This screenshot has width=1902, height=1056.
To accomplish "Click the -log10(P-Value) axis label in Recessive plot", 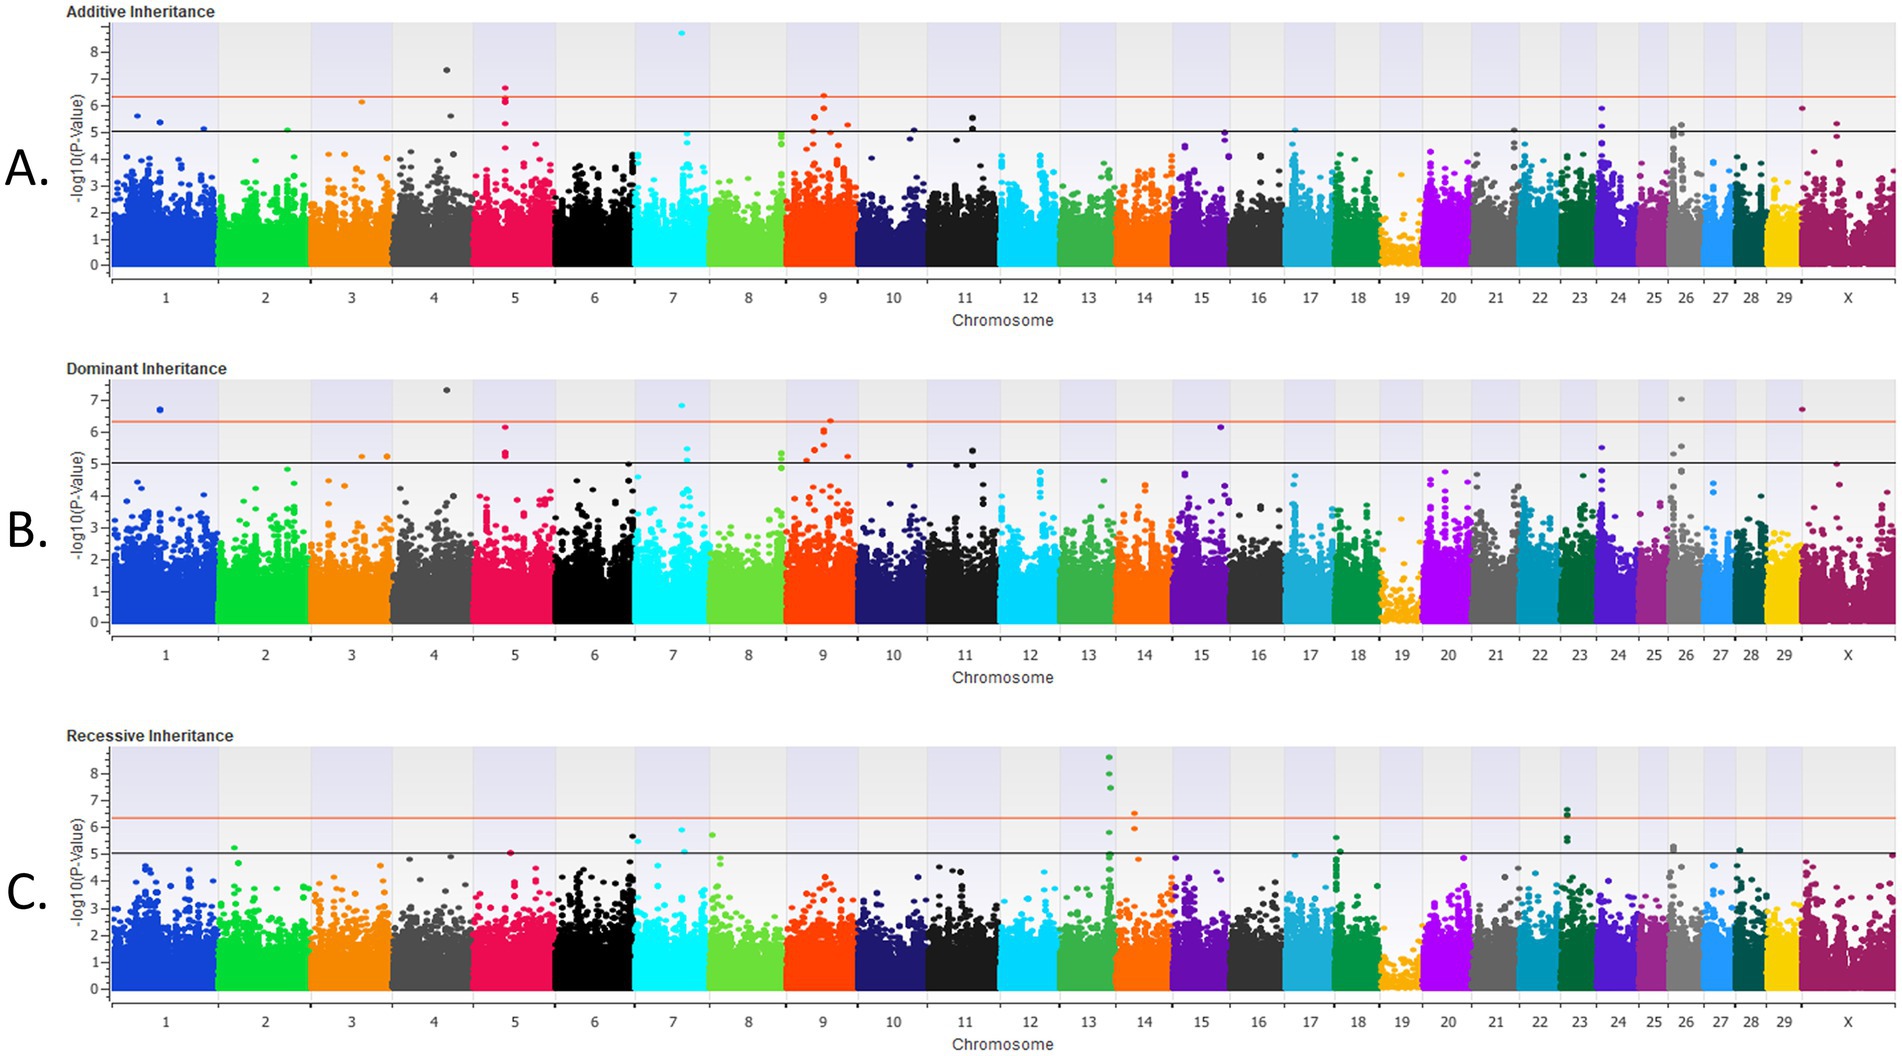I will 77,872.
